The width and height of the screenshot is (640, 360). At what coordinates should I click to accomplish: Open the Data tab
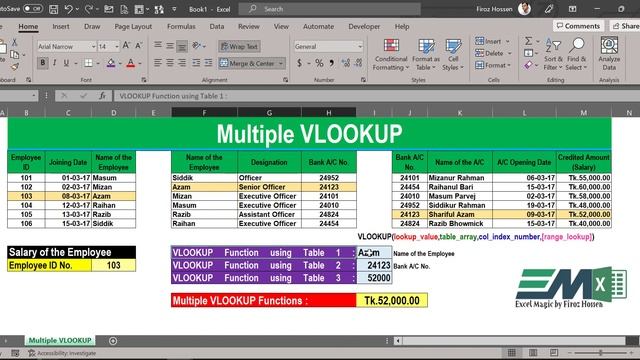(x=217, y=27)
